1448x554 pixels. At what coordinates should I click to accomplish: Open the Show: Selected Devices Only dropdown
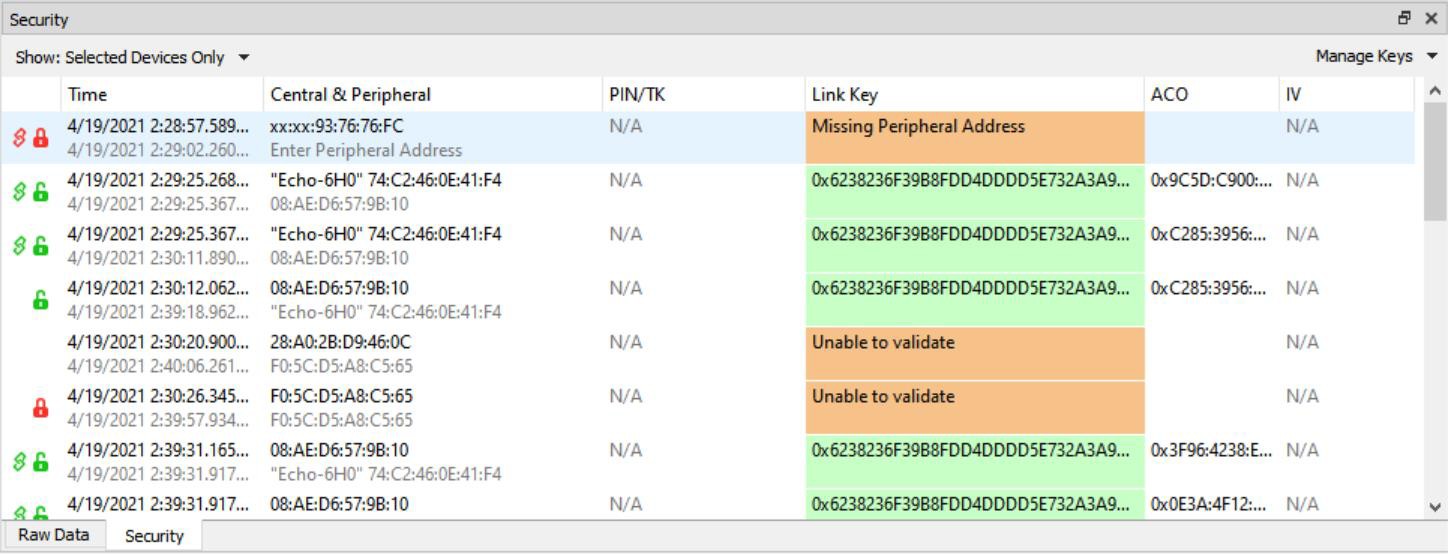(132, 58)
